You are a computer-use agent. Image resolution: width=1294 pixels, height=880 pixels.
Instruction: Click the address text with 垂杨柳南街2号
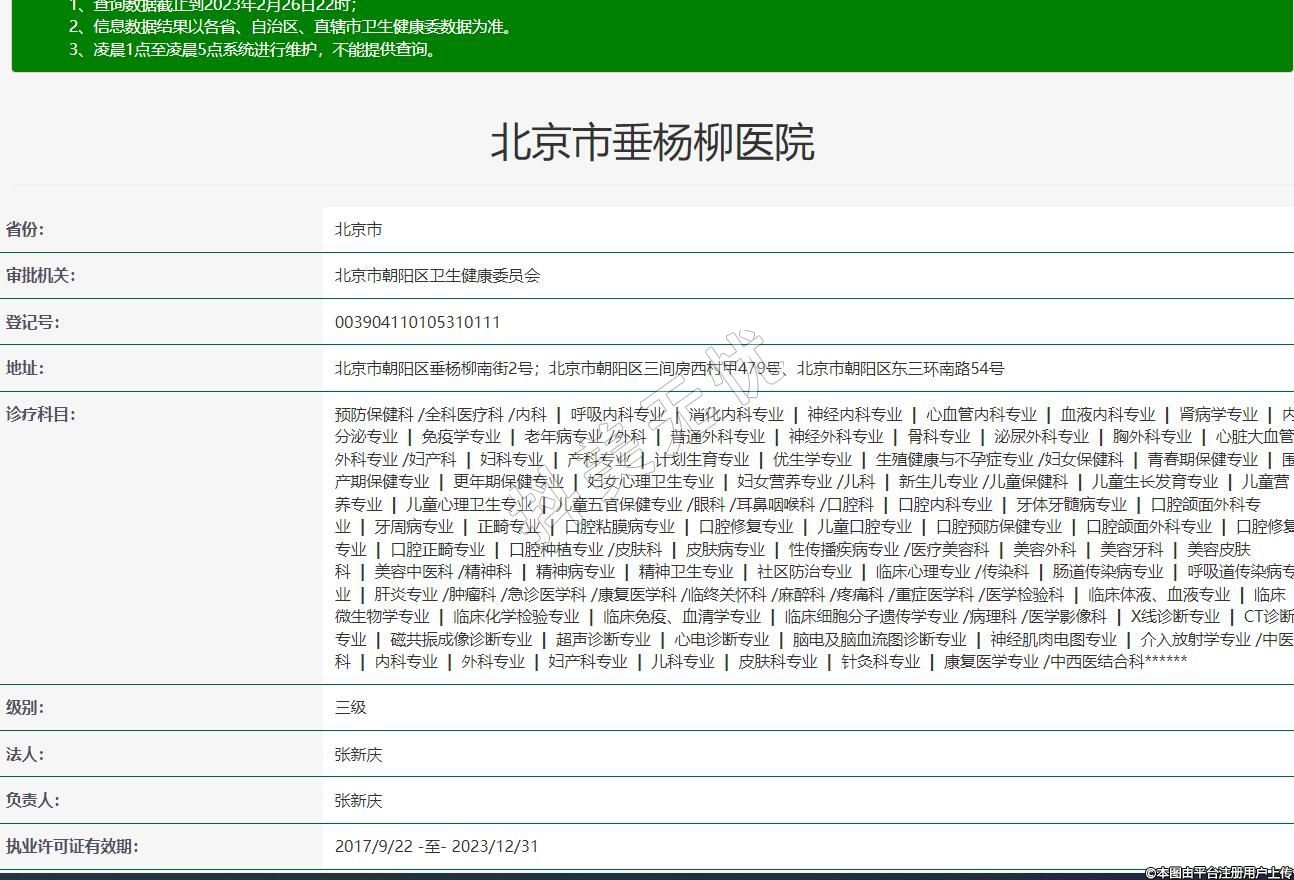436,368
